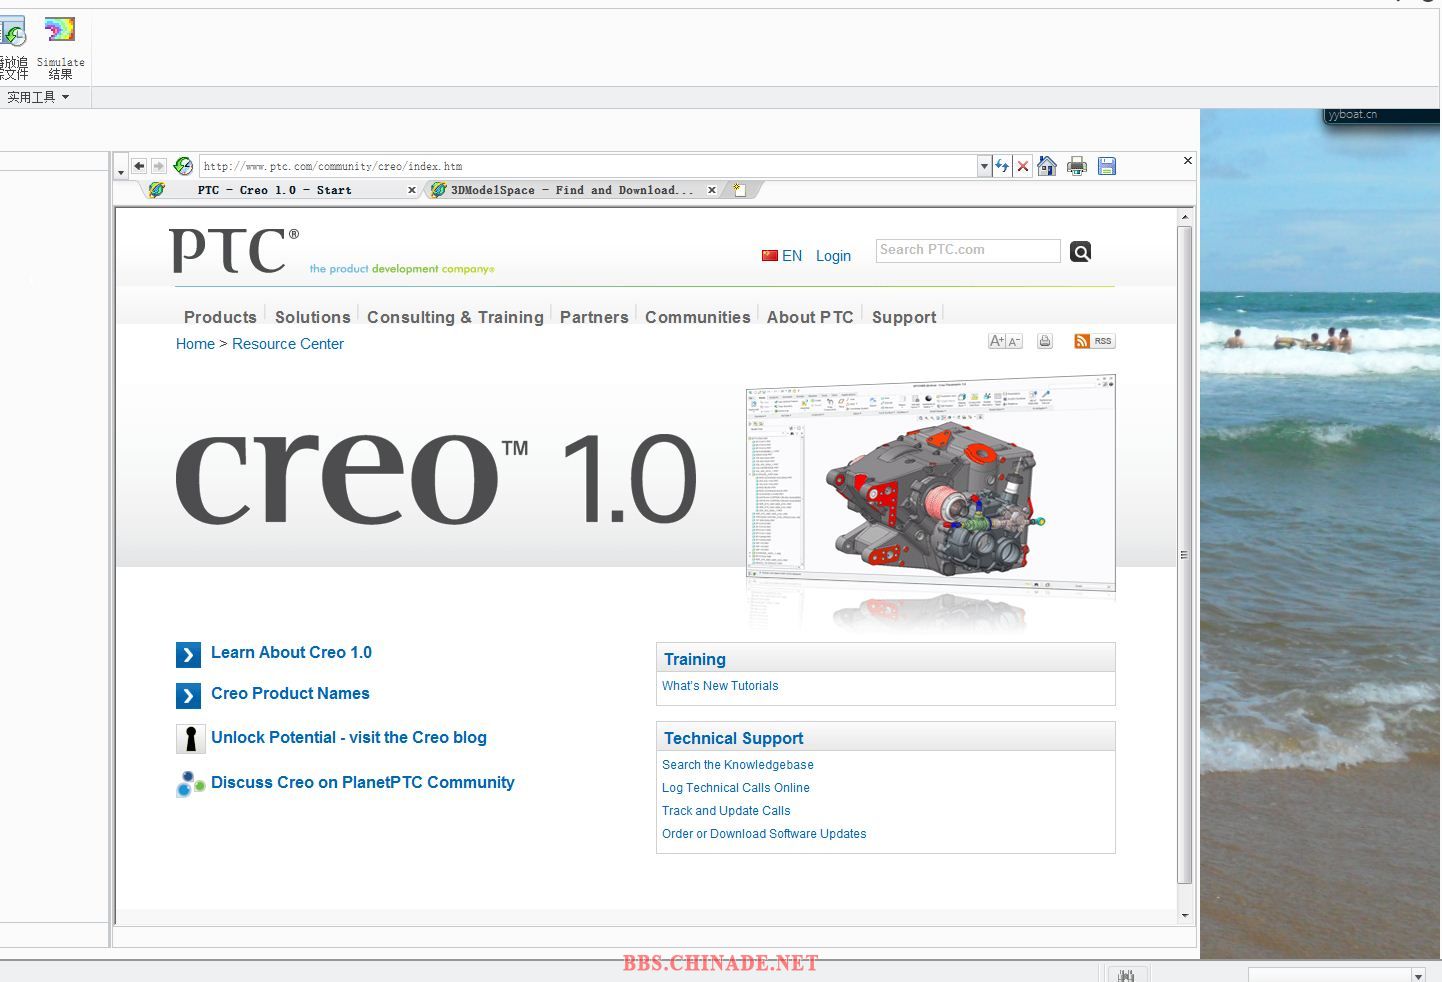Click the browser address URL field
Image resolution: width=1442 pixels, height=982 pixels.
588,166
